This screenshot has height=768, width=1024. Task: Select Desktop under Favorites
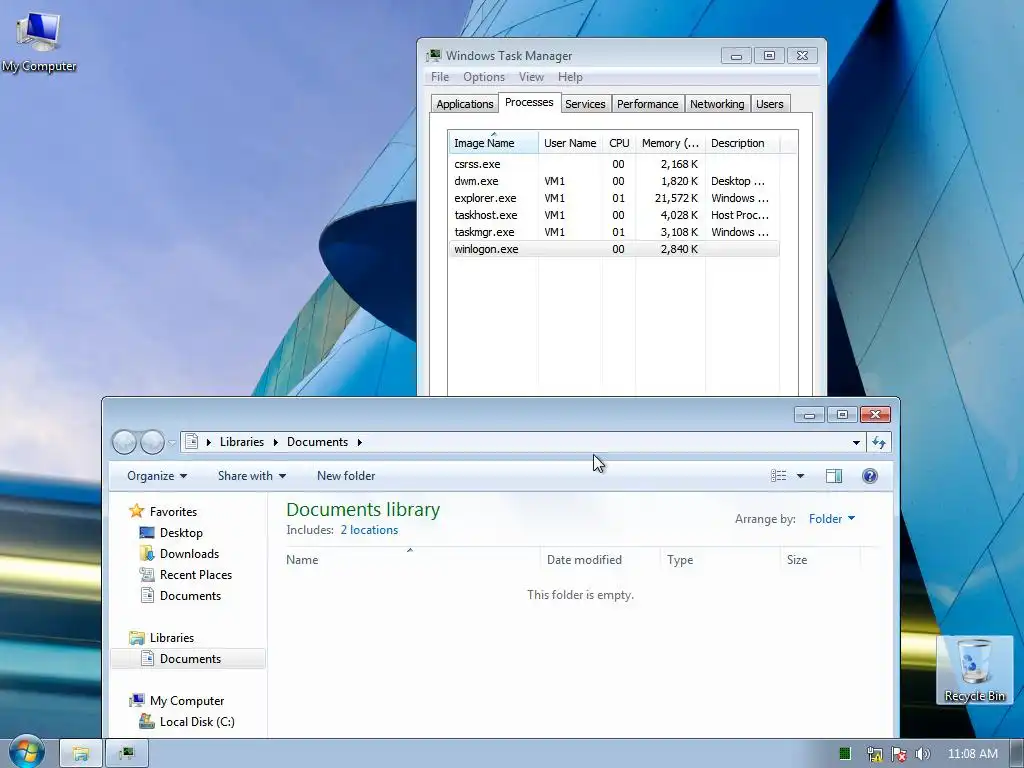[181, 533]
